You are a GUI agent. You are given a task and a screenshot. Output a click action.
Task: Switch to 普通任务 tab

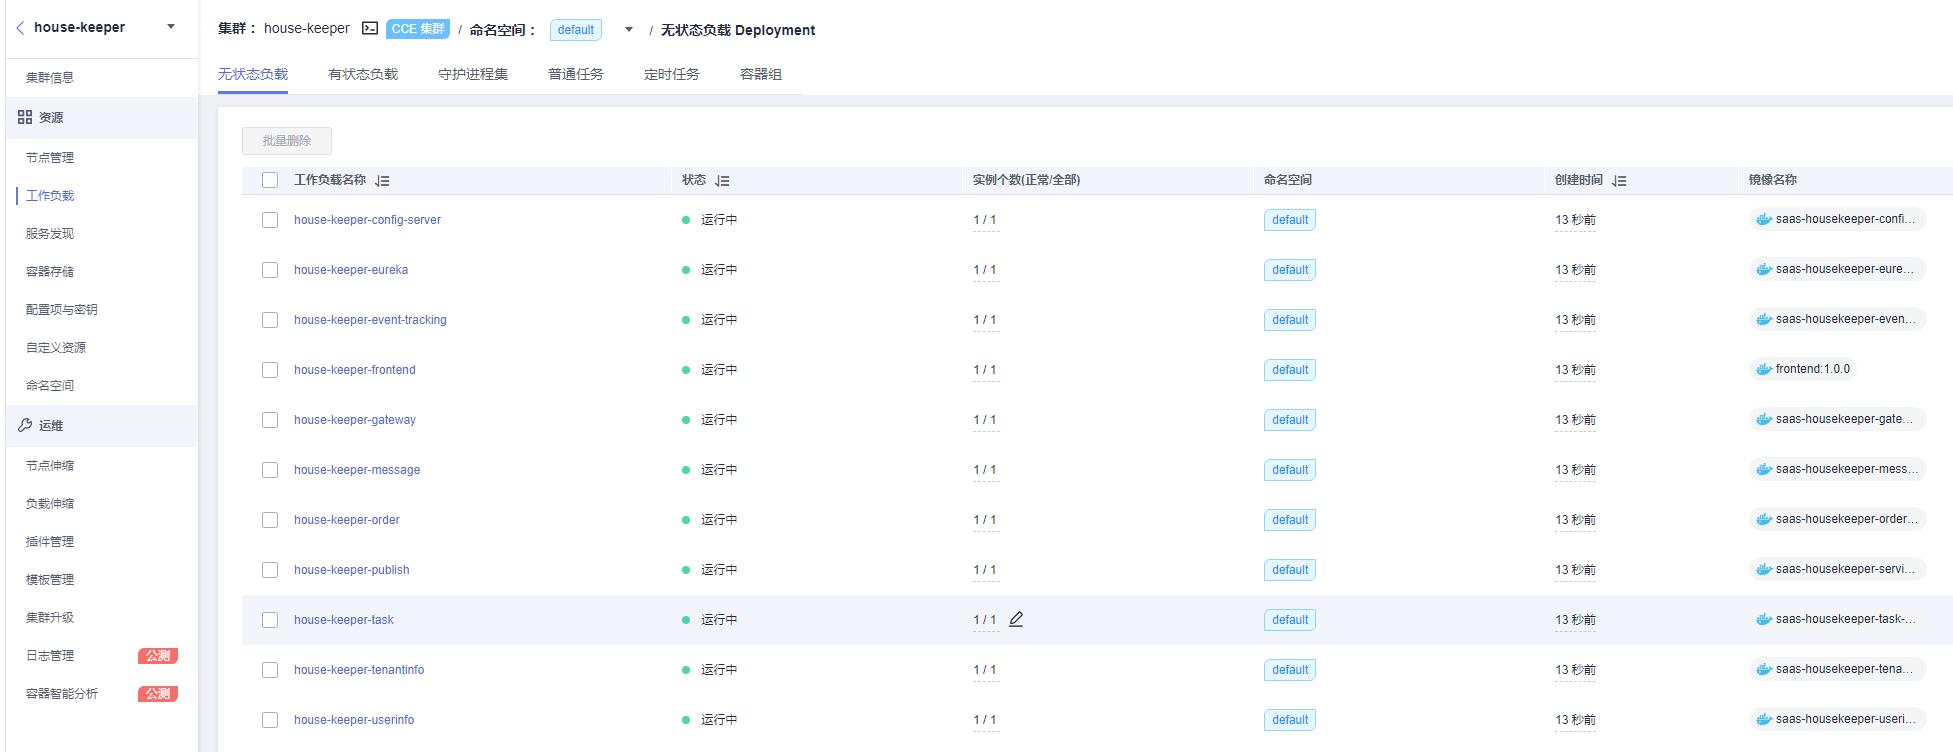576,74
